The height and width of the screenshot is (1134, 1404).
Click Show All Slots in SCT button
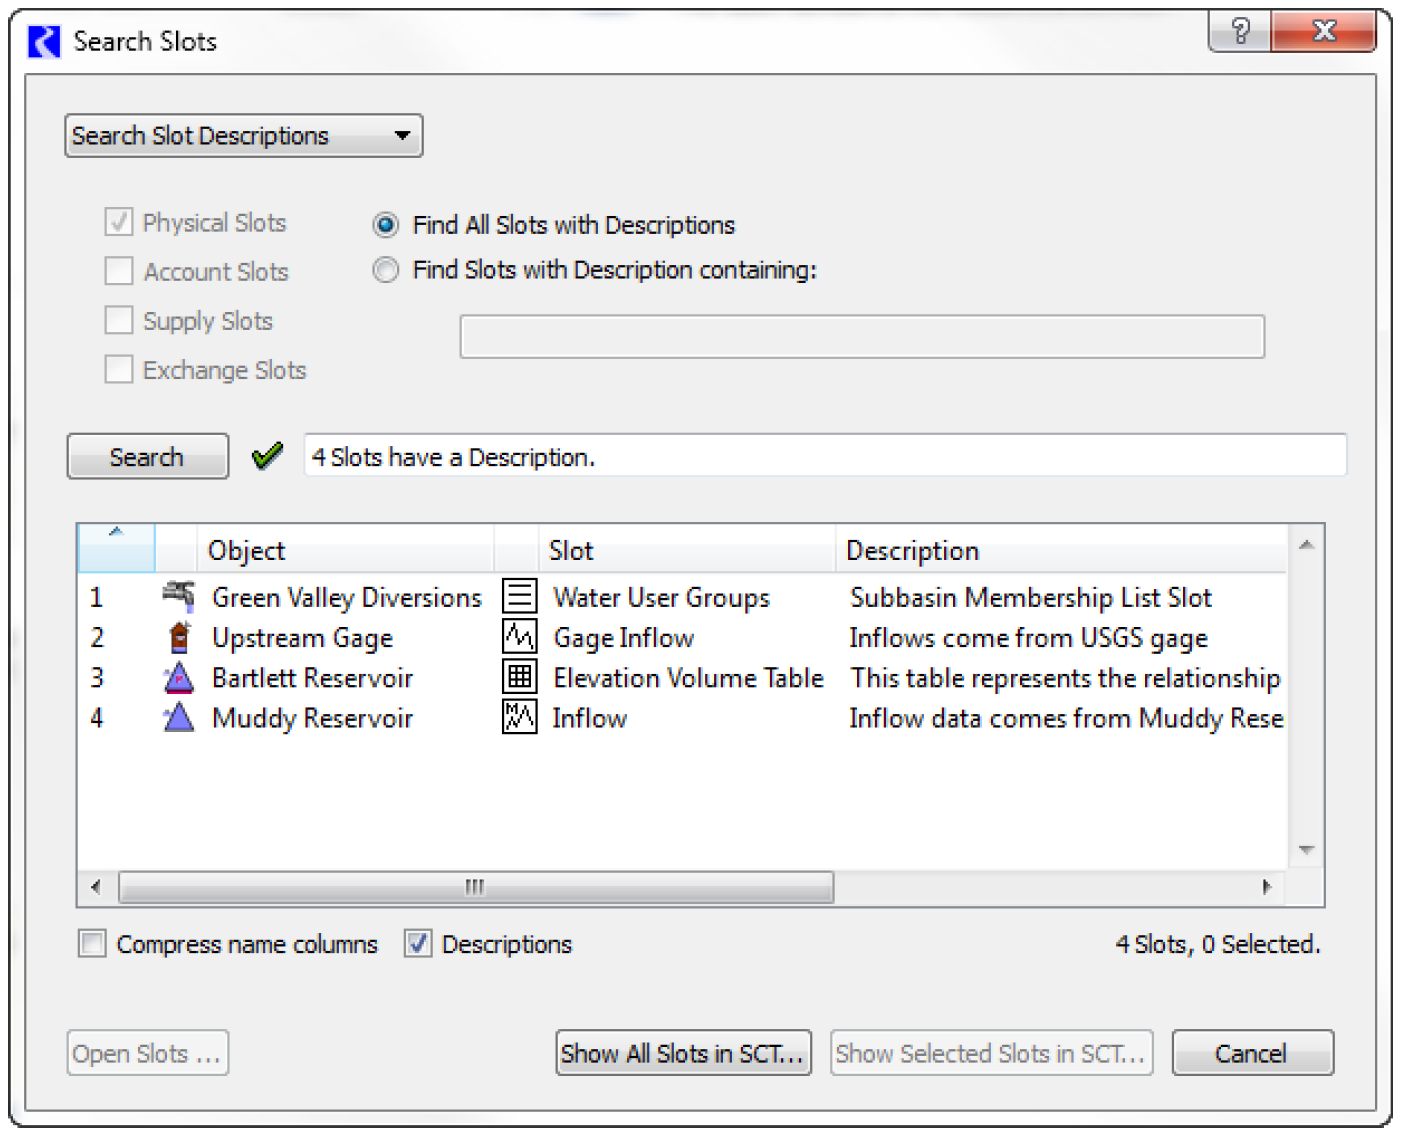(683, 1053)
